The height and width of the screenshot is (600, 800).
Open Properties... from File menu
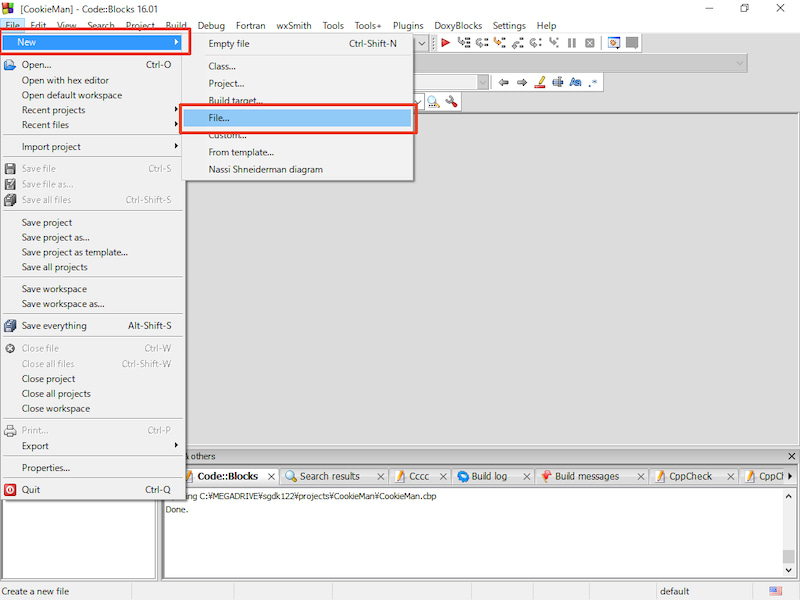[x=92, y=467]
